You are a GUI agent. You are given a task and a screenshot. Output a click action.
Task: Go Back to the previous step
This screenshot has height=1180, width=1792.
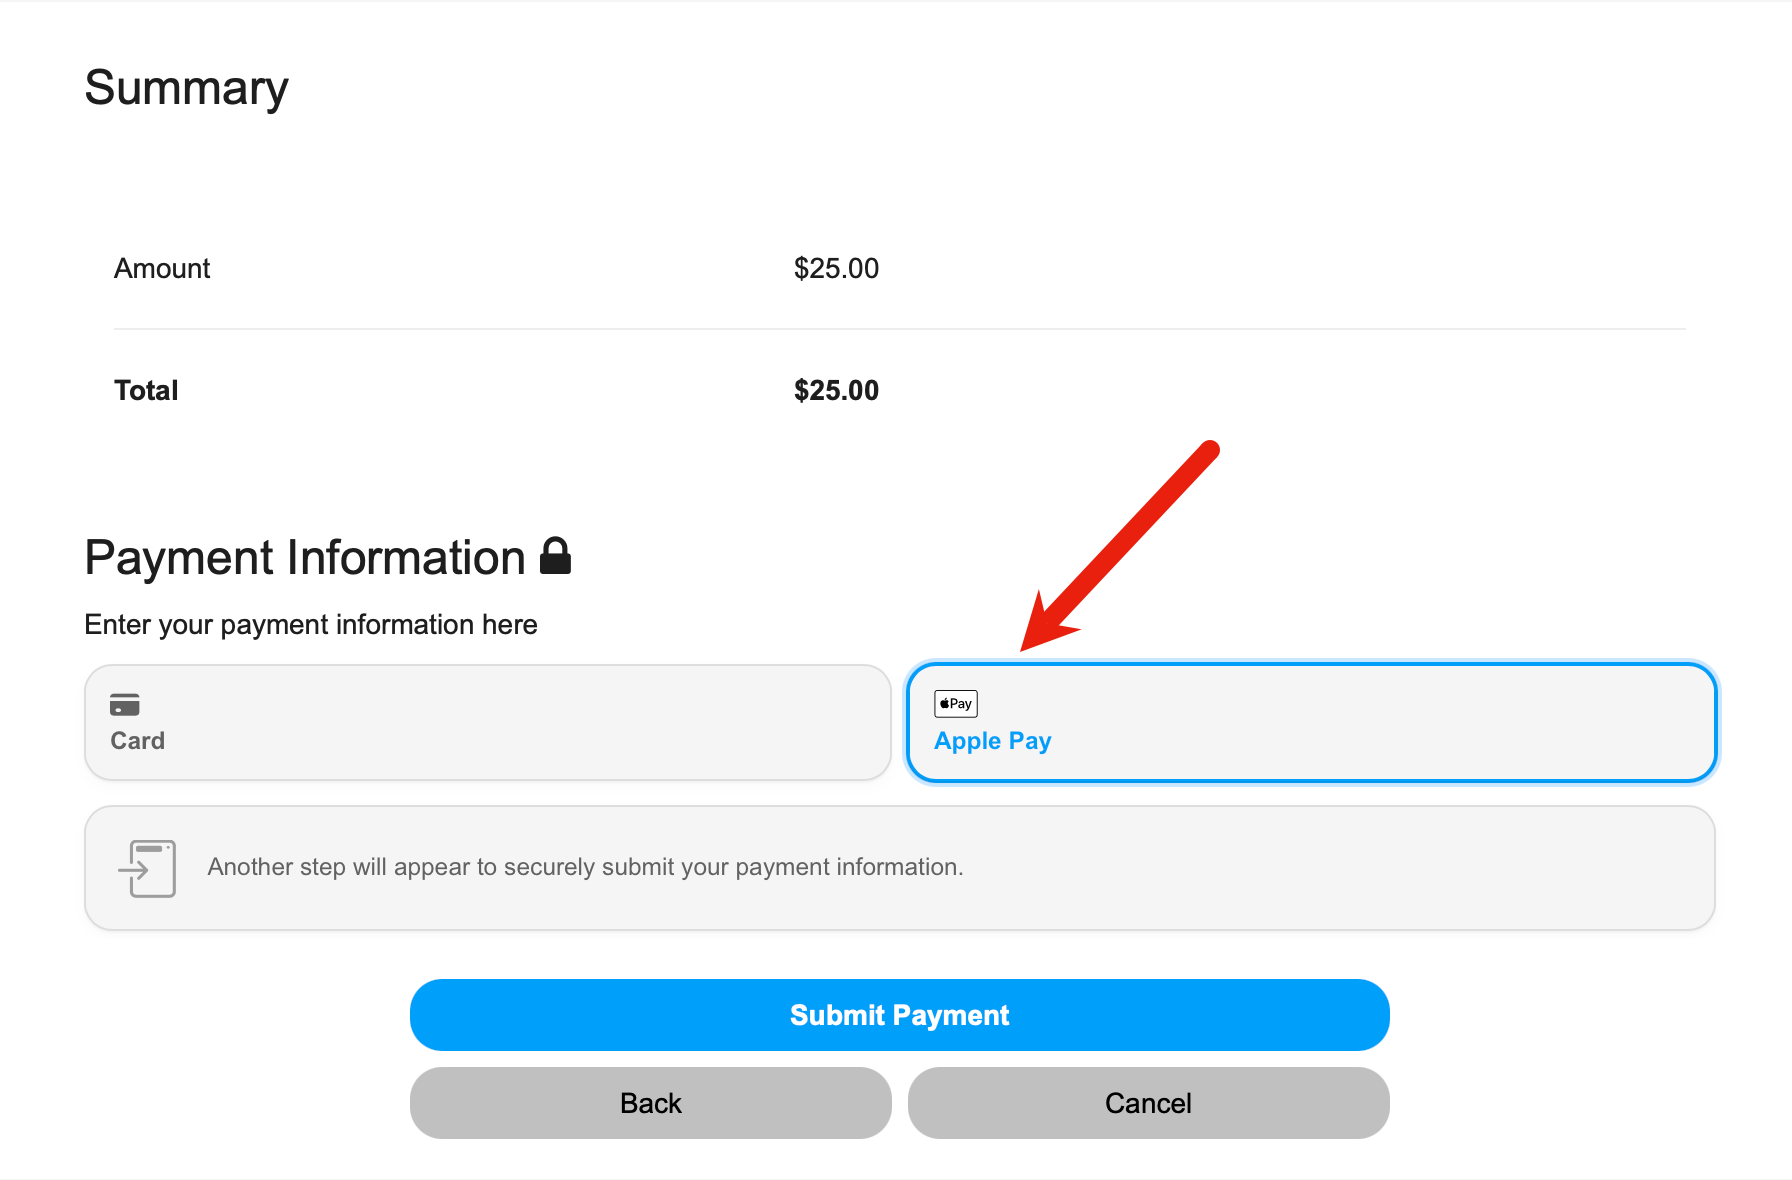[651, 1103]
